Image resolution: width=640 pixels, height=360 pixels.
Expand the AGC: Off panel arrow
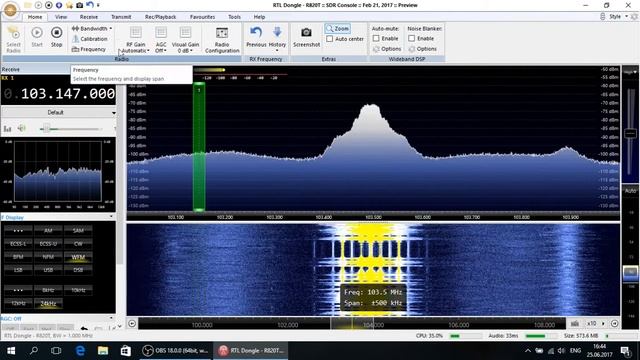click(x=111, y=318)
